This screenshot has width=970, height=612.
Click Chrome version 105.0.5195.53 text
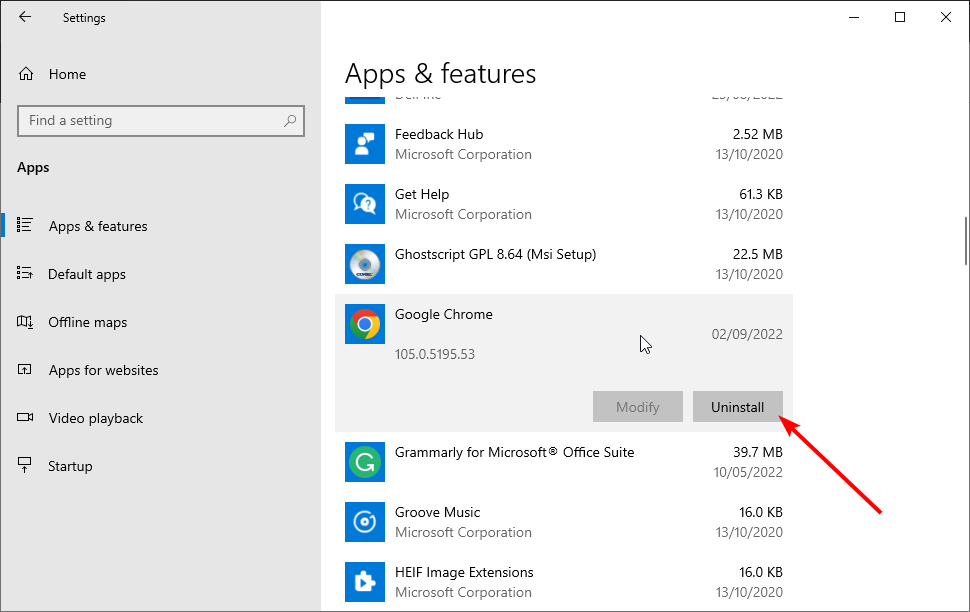pyautogui.click(x=435, y=355)
